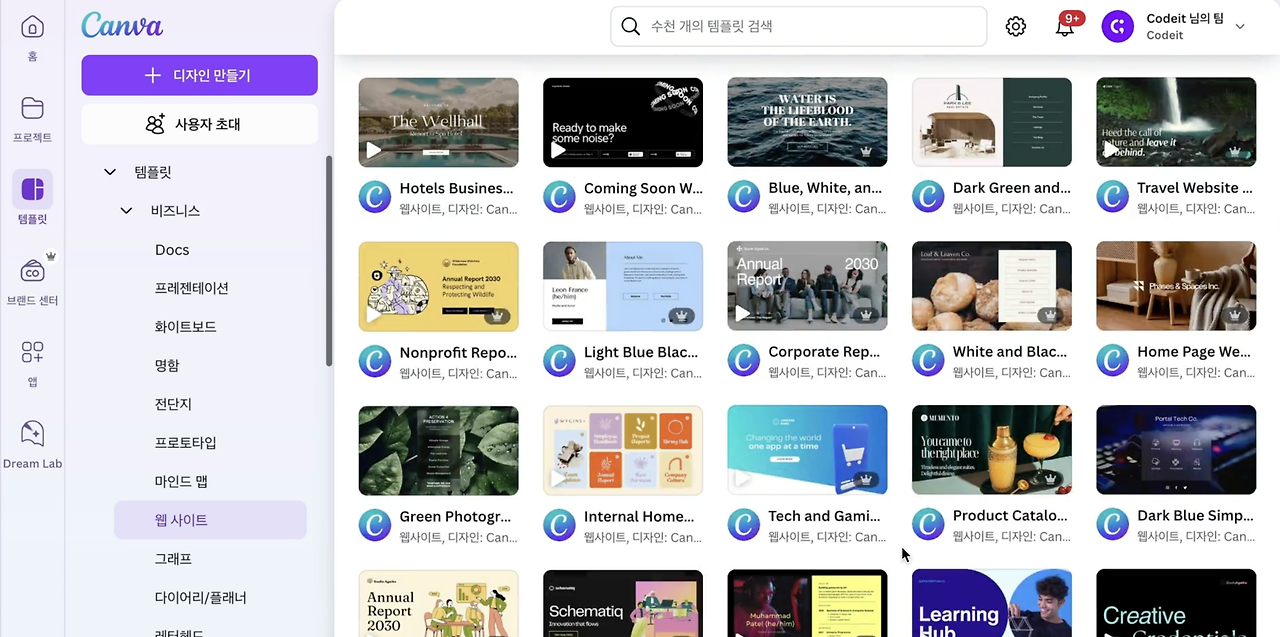Open the Brand Center icon
The image size is (1280, 637).
(x=32, y=271)
